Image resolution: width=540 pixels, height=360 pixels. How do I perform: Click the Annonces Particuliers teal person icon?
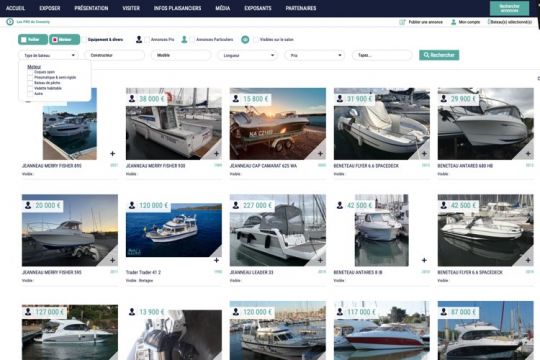184,40
